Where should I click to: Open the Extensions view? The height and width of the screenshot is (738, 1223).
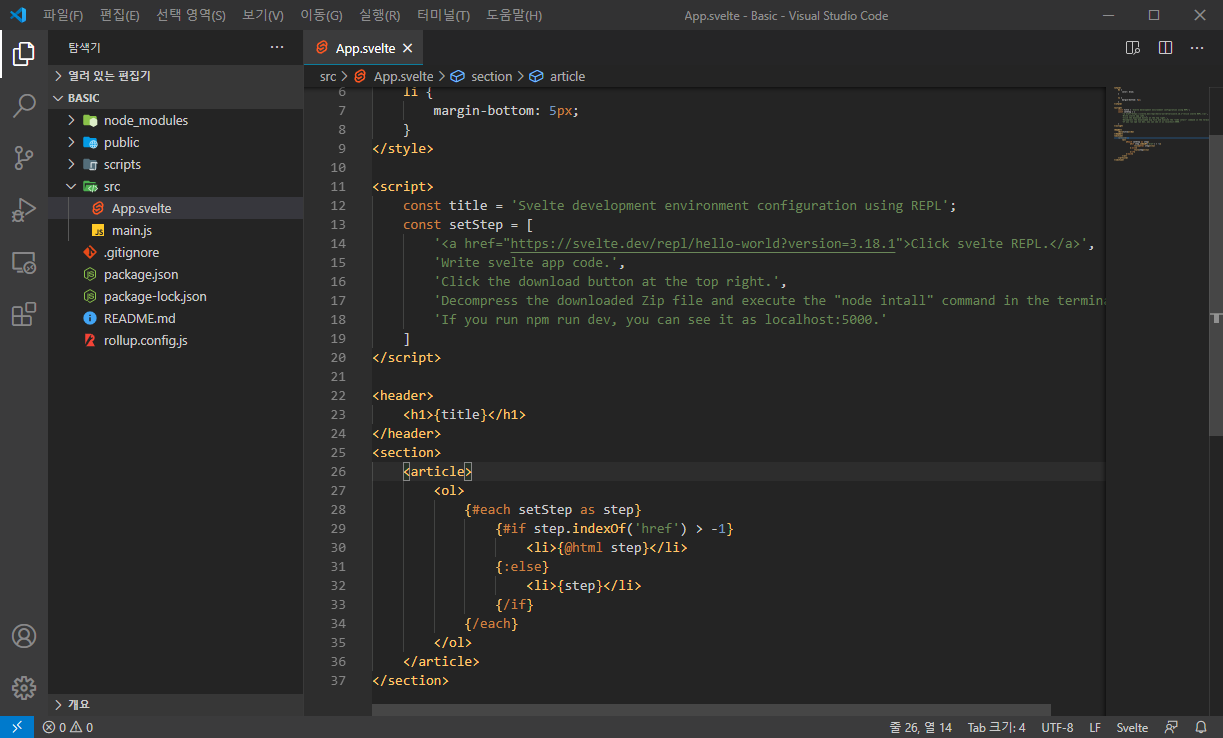[x=24, y=314]
